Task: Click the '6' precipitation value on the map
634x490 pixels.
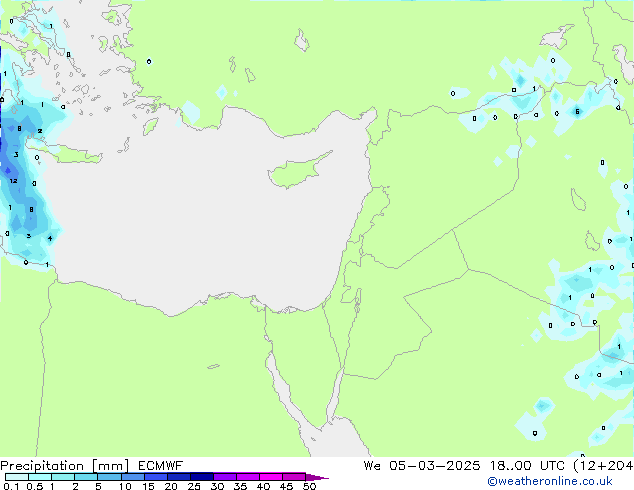Action: [x=577, y=112]
